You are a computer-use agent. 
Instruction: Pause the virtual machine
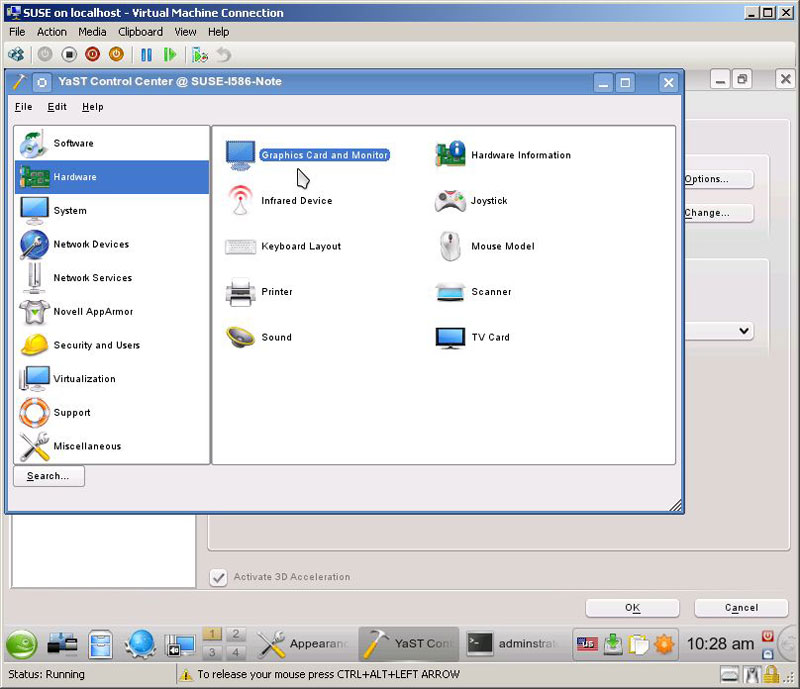click(146, 55)
